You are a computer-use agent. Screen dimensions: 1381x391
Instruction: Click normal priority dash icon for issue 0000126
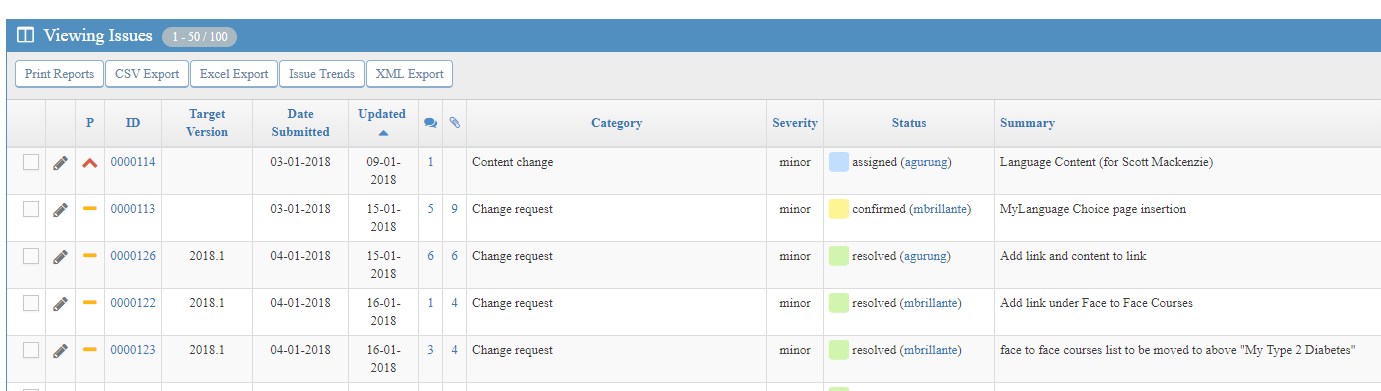(x=90, y=256)
